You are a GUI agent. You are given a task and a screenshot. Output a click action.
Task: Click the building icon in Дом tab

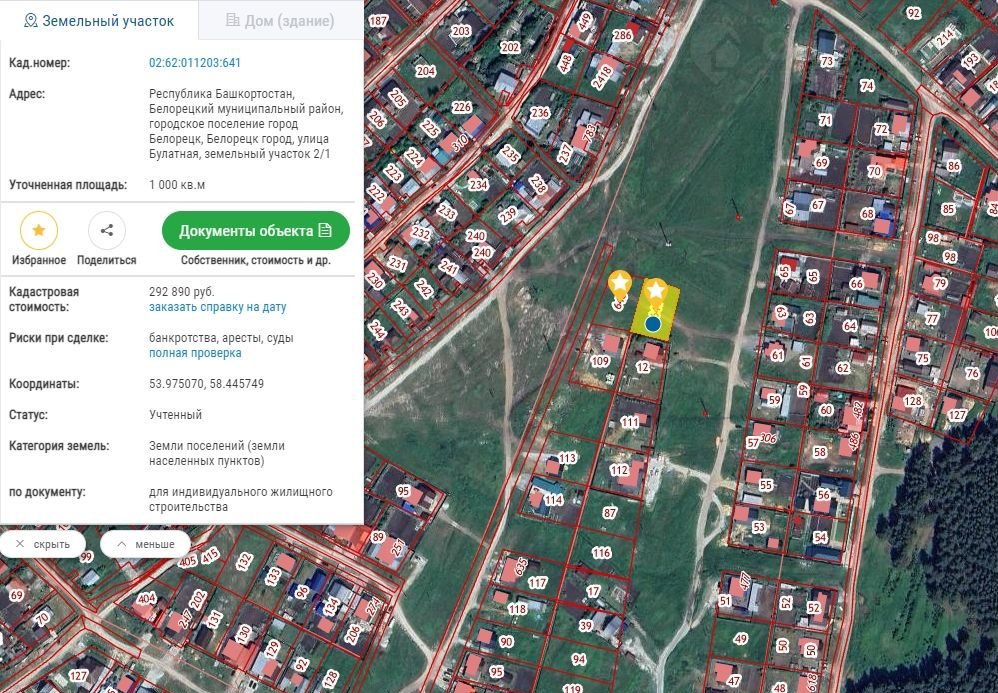click(x=233, y=20)
